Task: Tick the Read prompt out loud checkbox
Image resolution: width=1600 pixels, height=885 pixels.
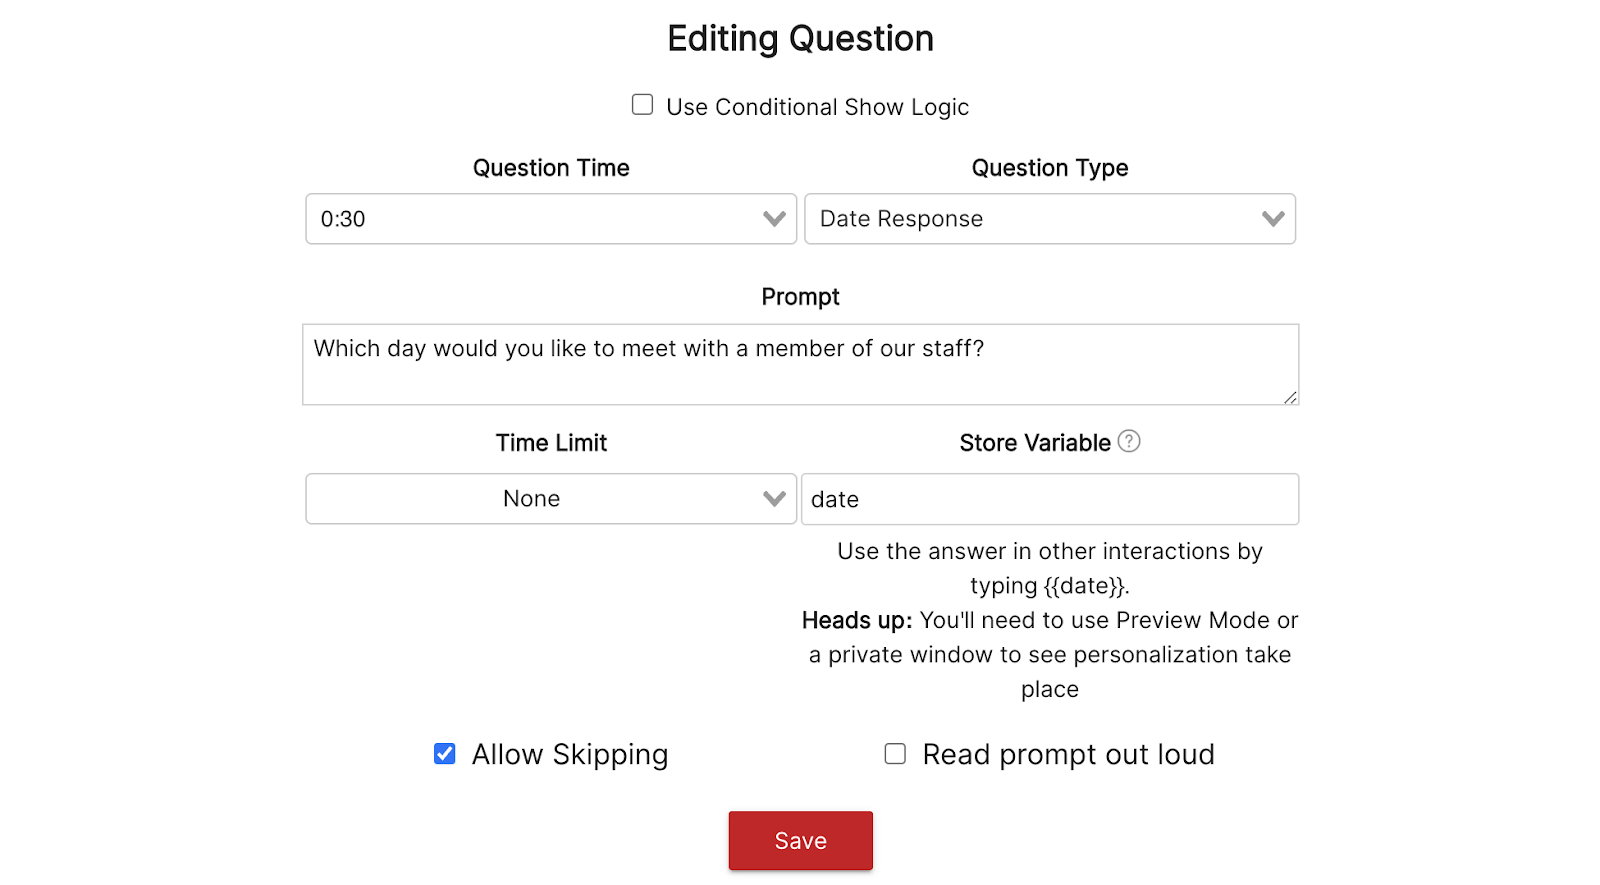Action: click(896, 754)
